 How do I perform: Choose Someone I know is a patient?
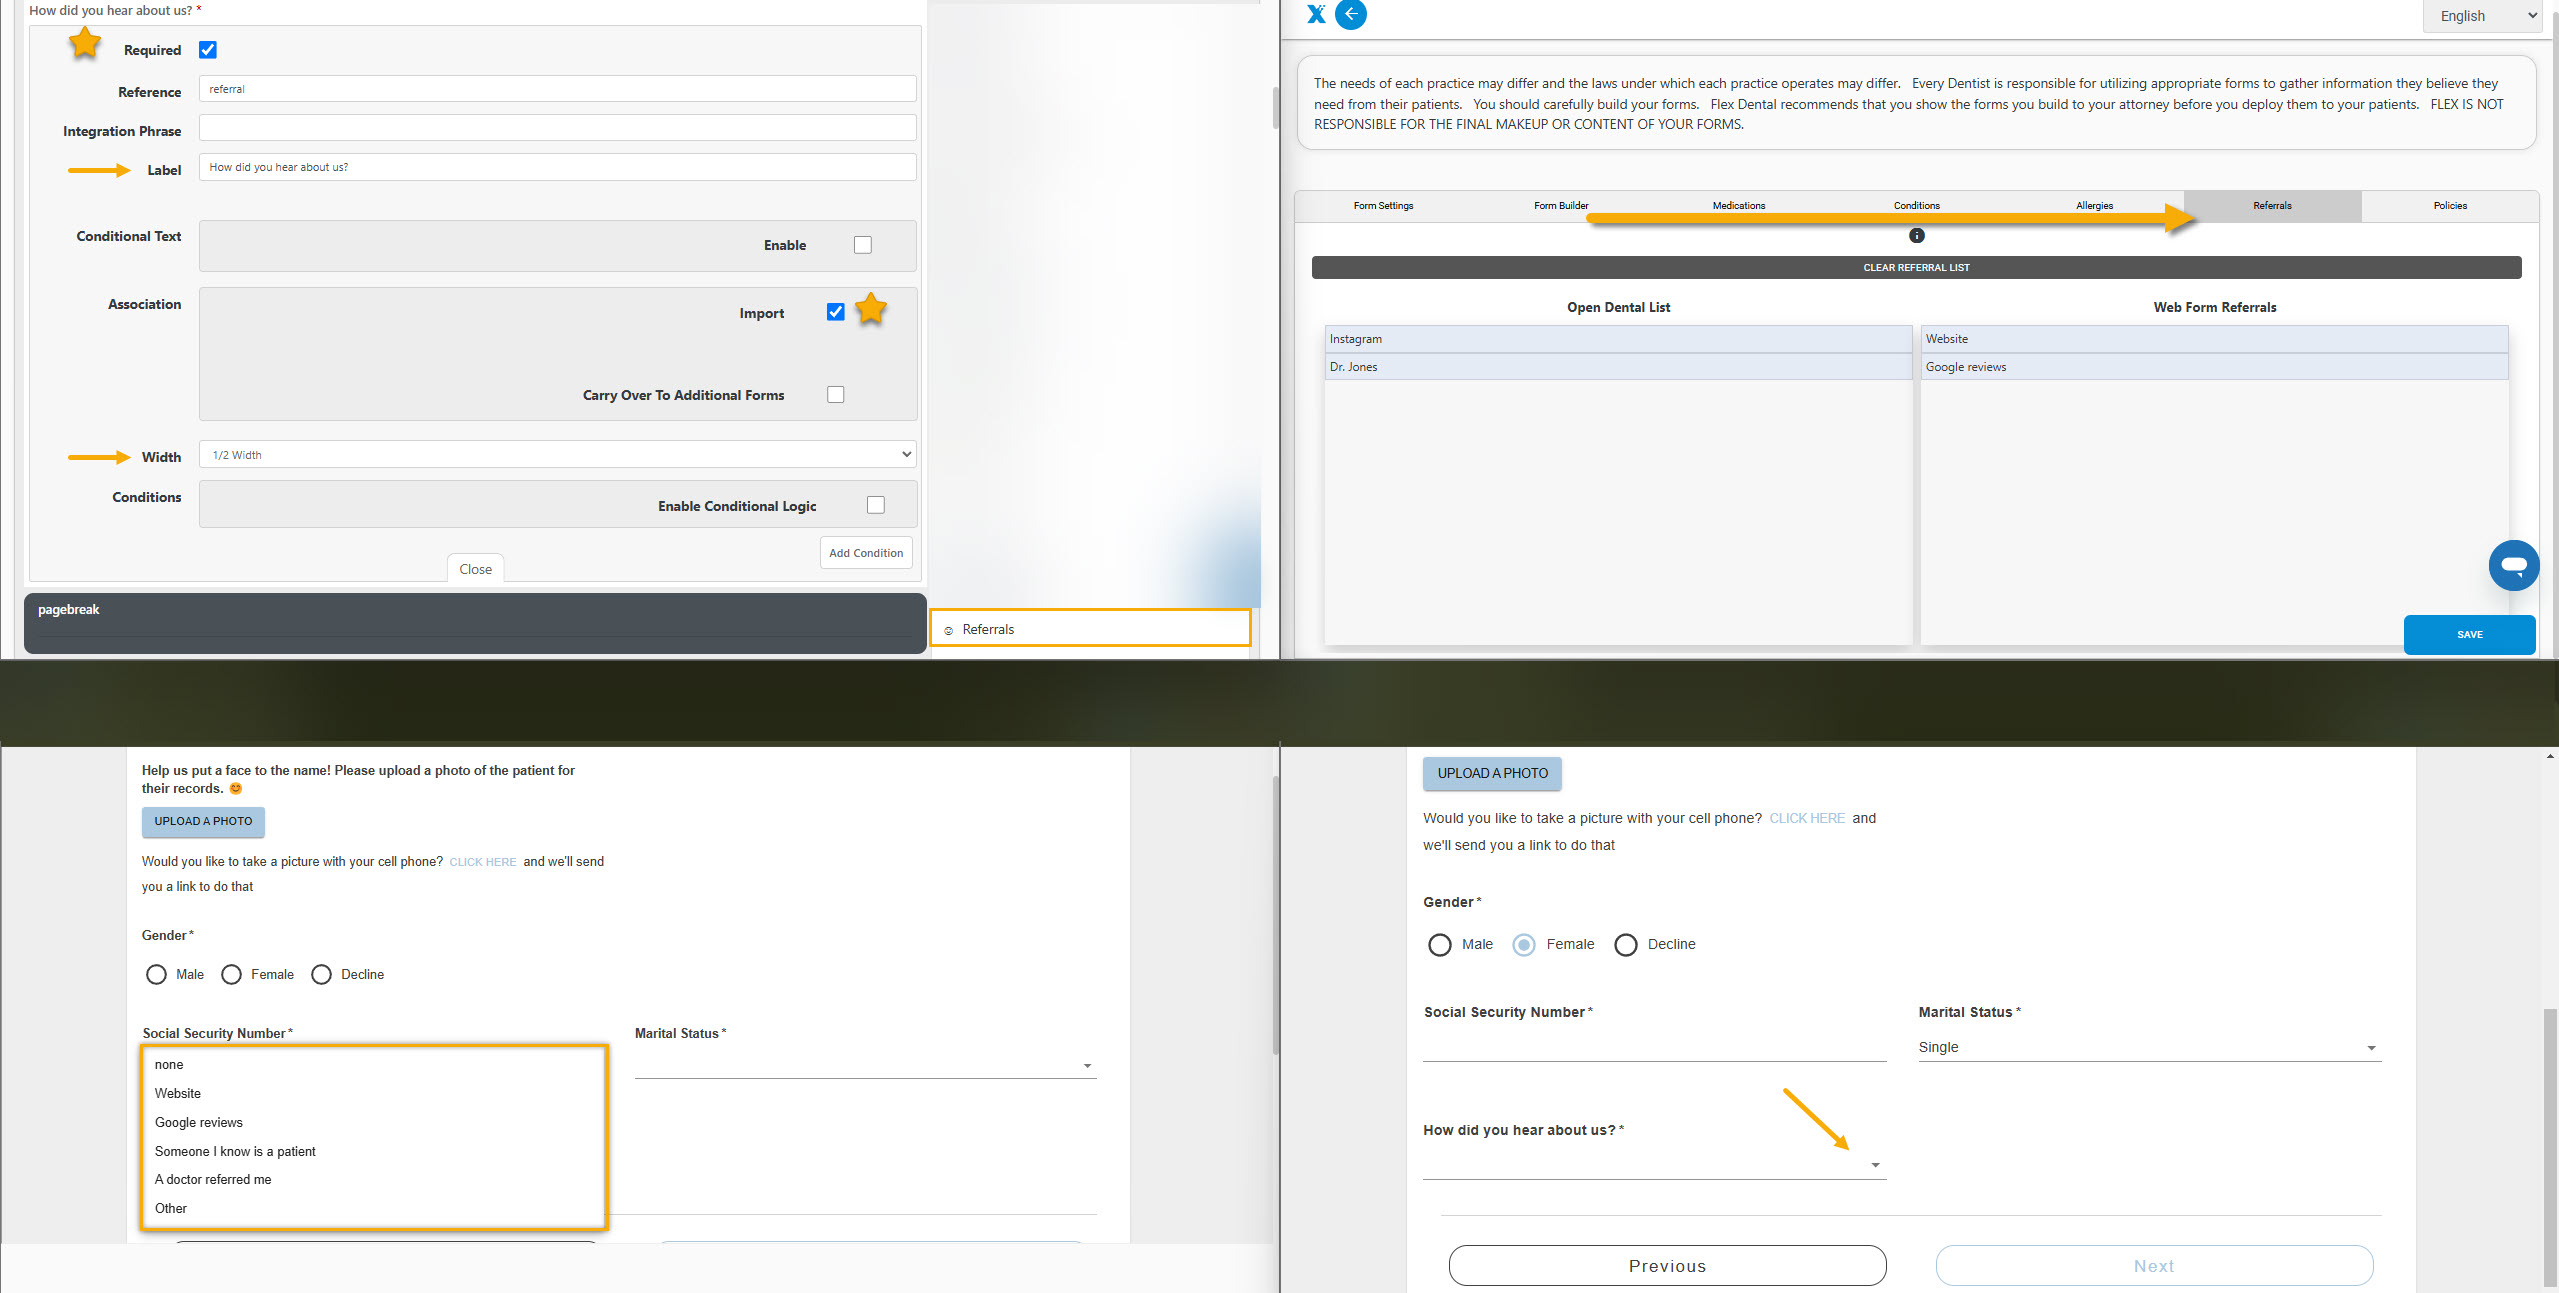coord(235,1152)
